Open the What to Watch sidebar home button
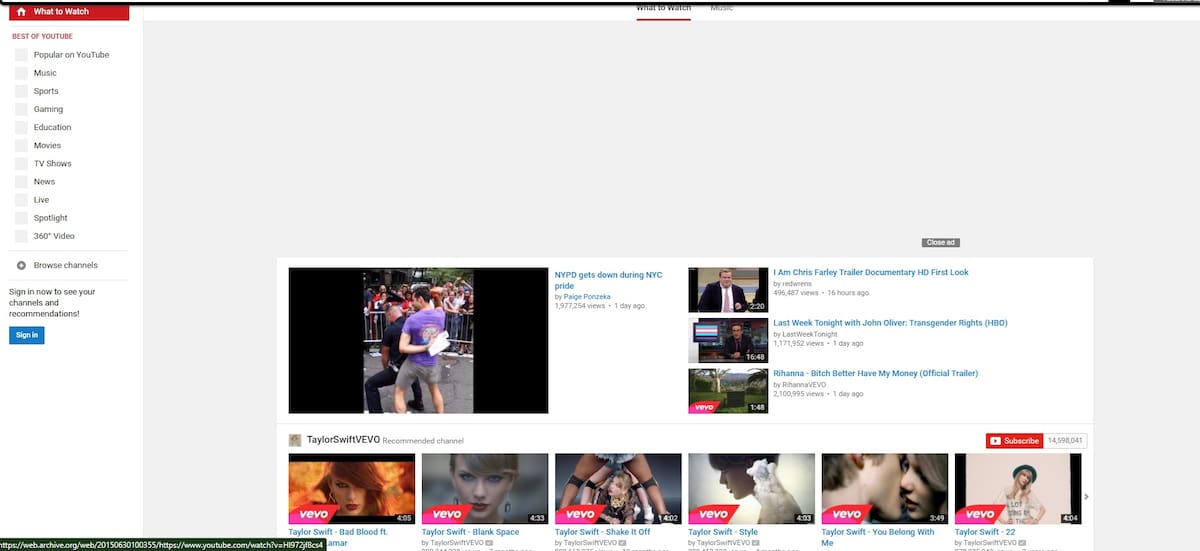Viewport: 1200px width, 551px height. point(69,12)
